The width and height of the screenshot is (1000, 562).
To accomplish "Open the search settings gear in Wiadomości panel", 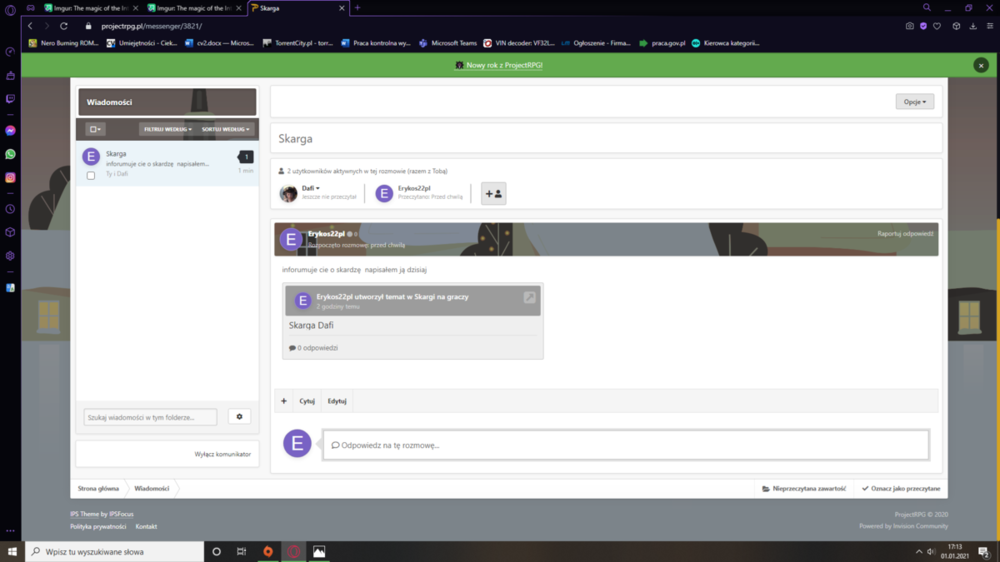I will (x=239, y=417).
